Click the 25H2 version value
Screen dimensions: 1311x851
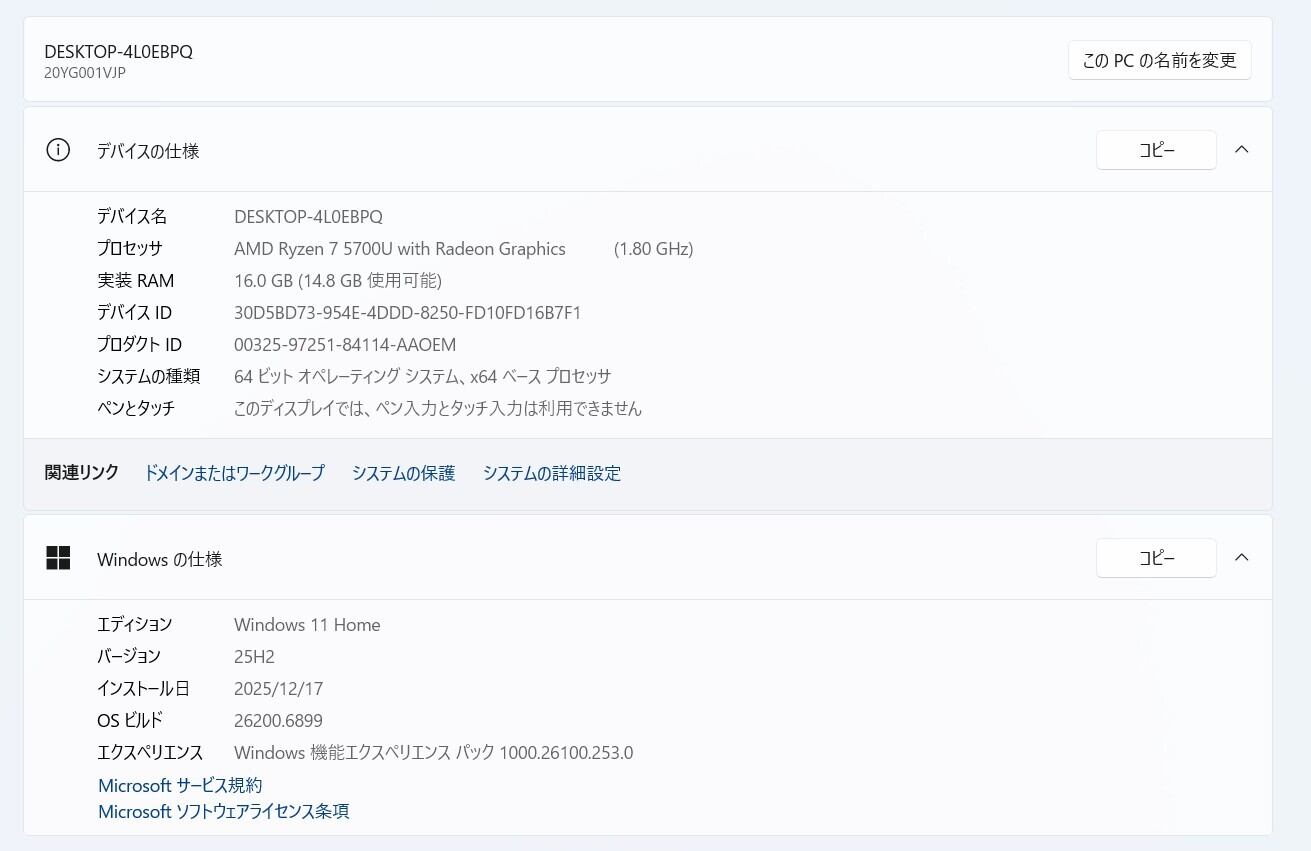[254, 657]
